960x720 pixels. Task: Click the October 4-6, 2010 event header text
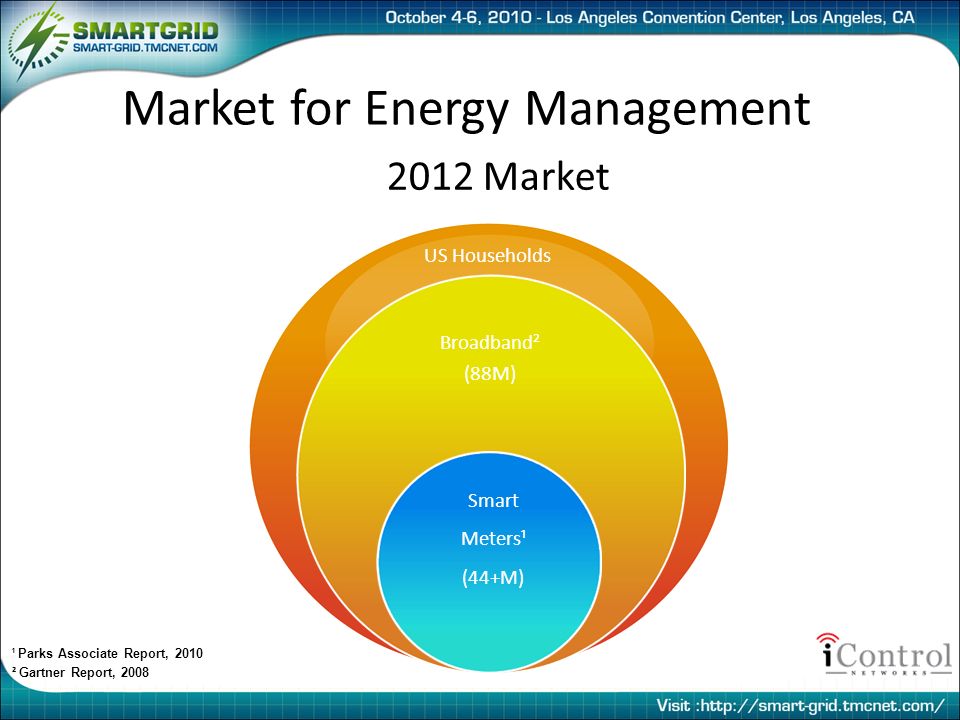coord(650,18)
